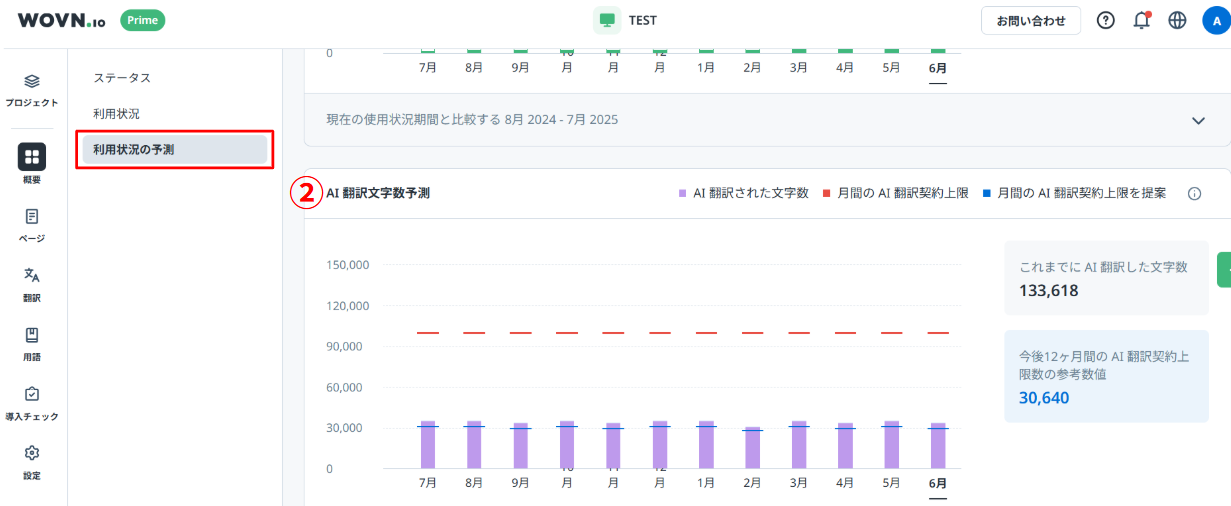Toggle the AI 翻訳された文字数 legend swatch

(x=683, y=194)
